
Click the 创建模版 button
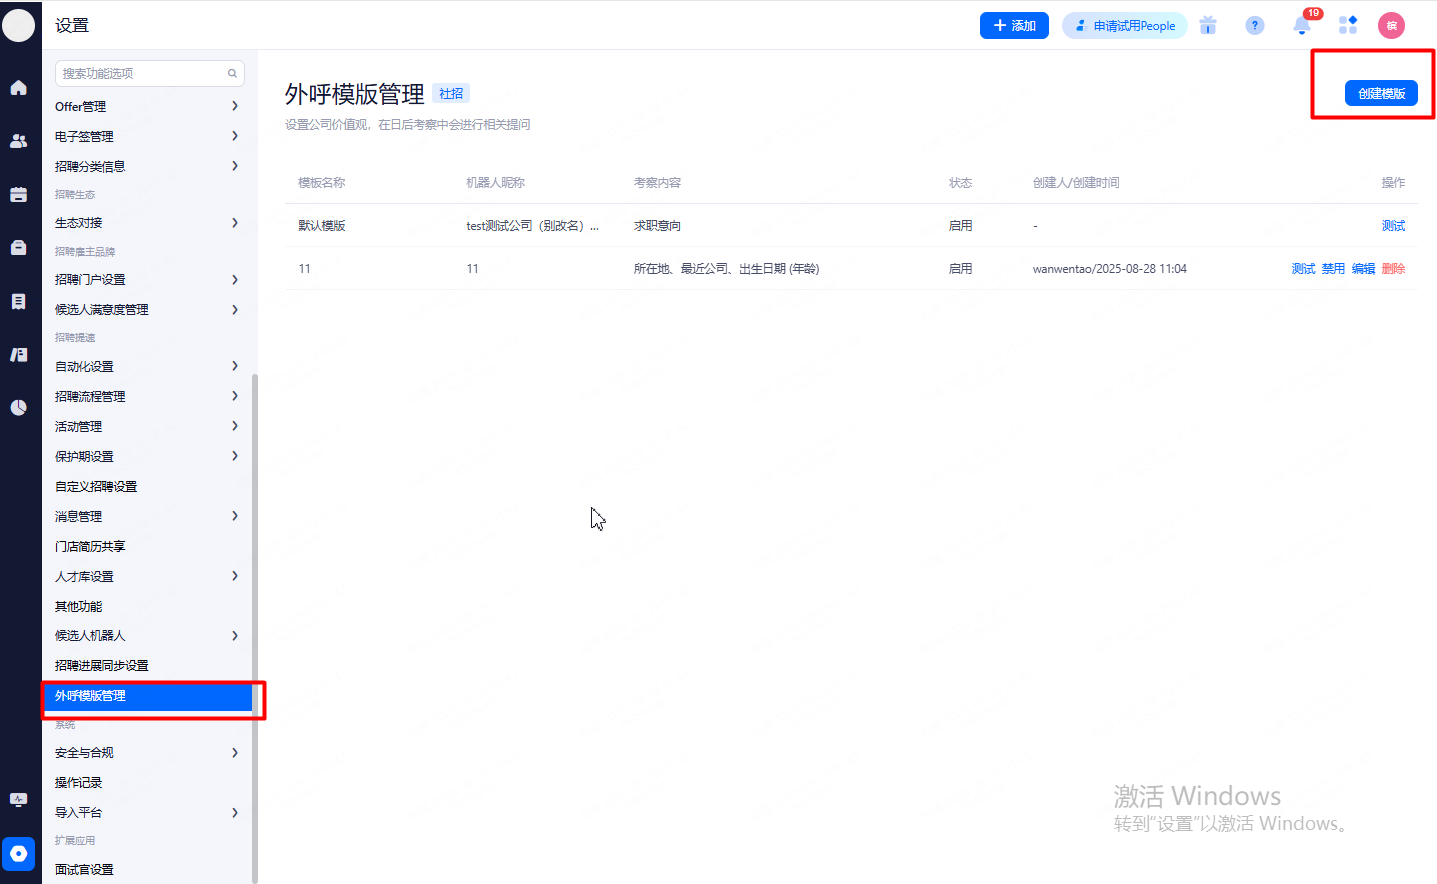click(x=1381, y=93)
